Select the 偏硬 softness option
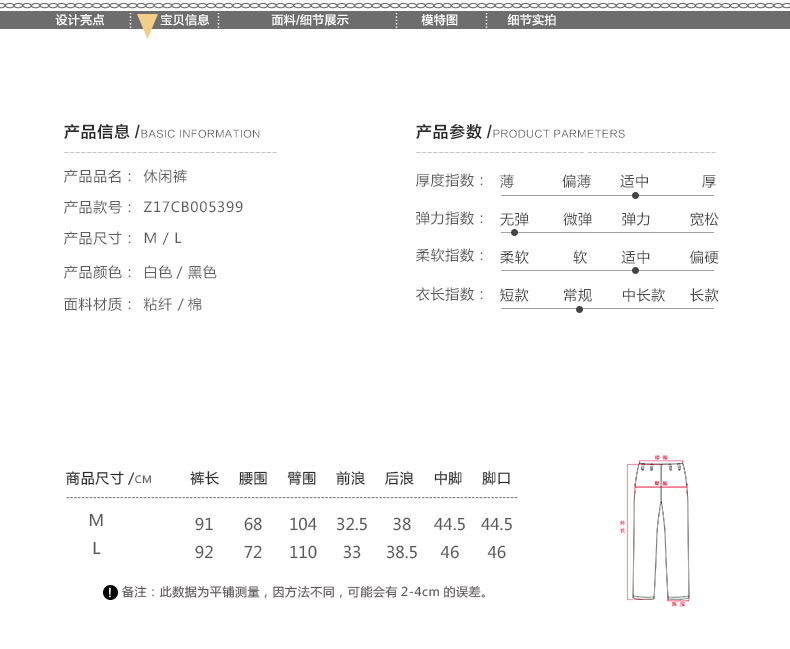Image resolution: width=790 pixels, height=649 pixels. [704, 257]
